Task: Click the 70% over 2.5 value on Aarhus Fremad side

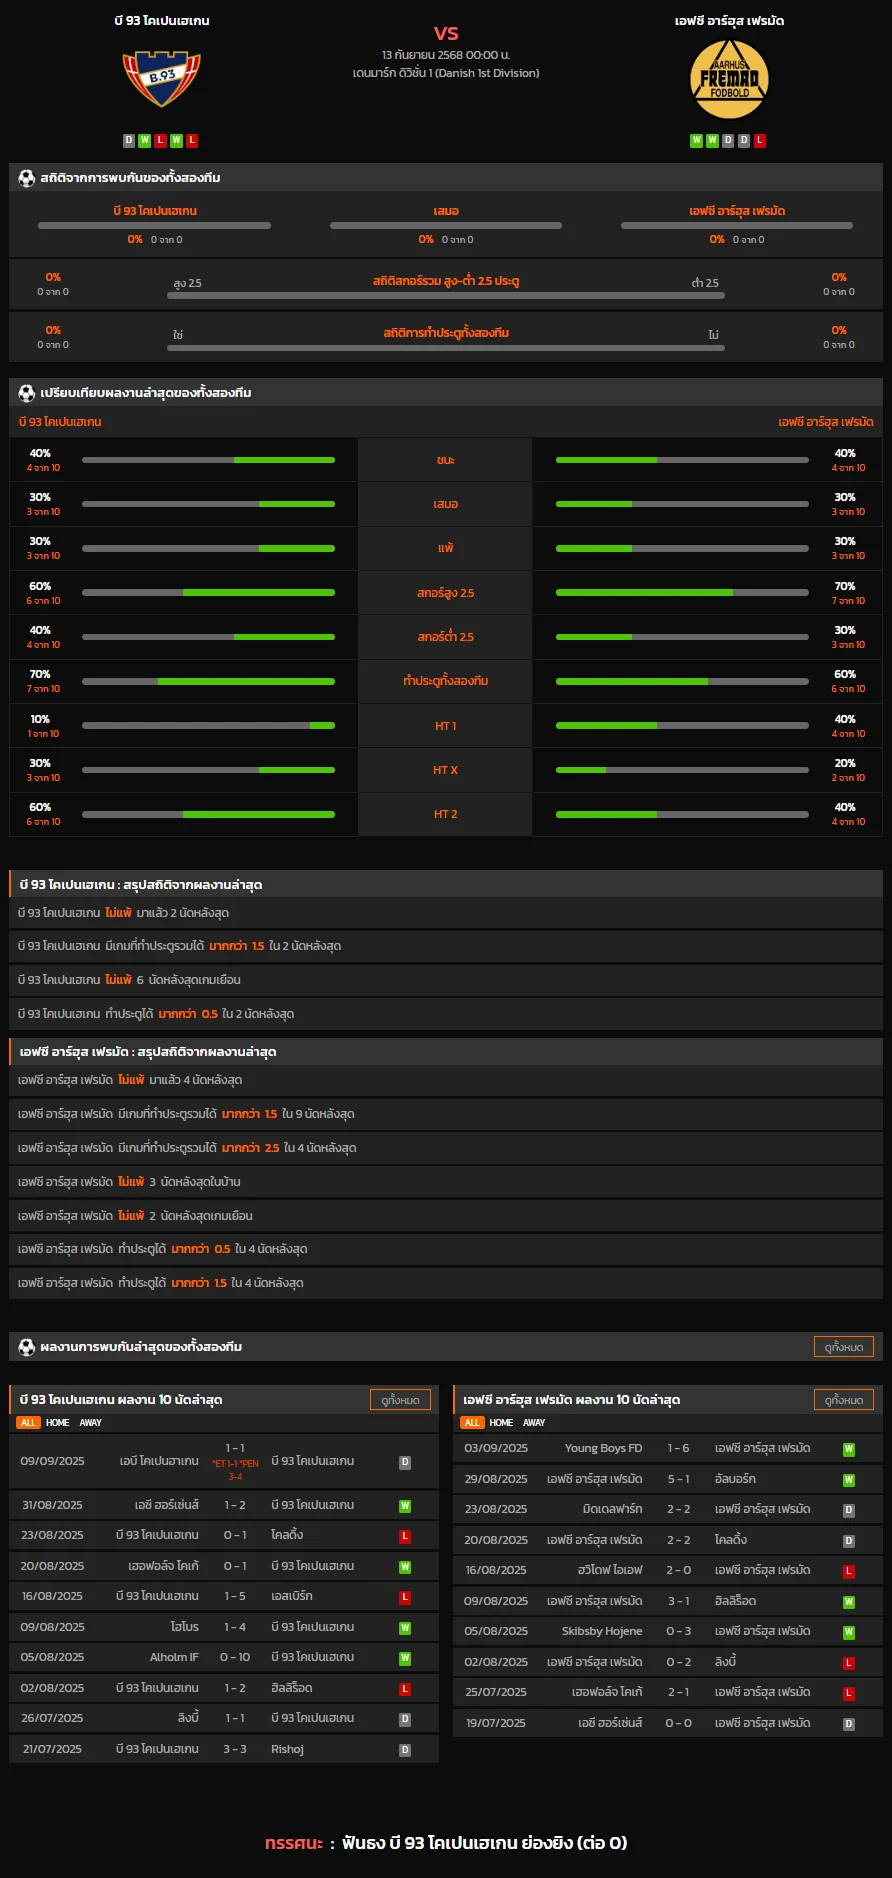Action: tap(845, 586)
